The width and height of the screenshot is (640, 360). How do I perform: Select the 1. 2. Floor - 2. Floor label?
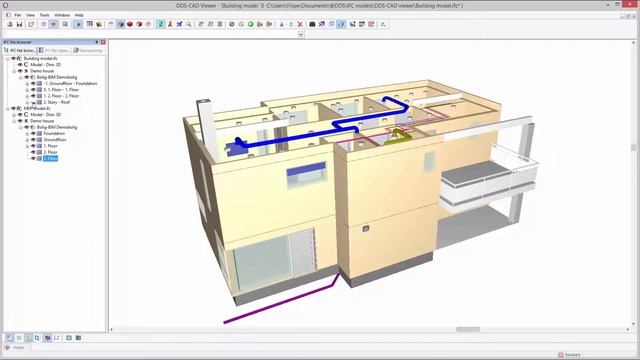point(61,96)
